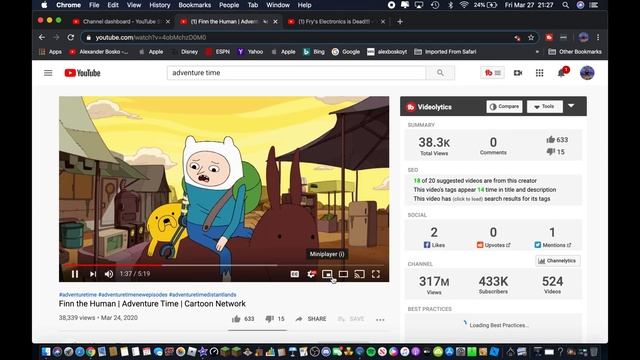The width and height of the screenshot is (640, 360).
Task: Open macOS Spotlight search
Action: 565,5
